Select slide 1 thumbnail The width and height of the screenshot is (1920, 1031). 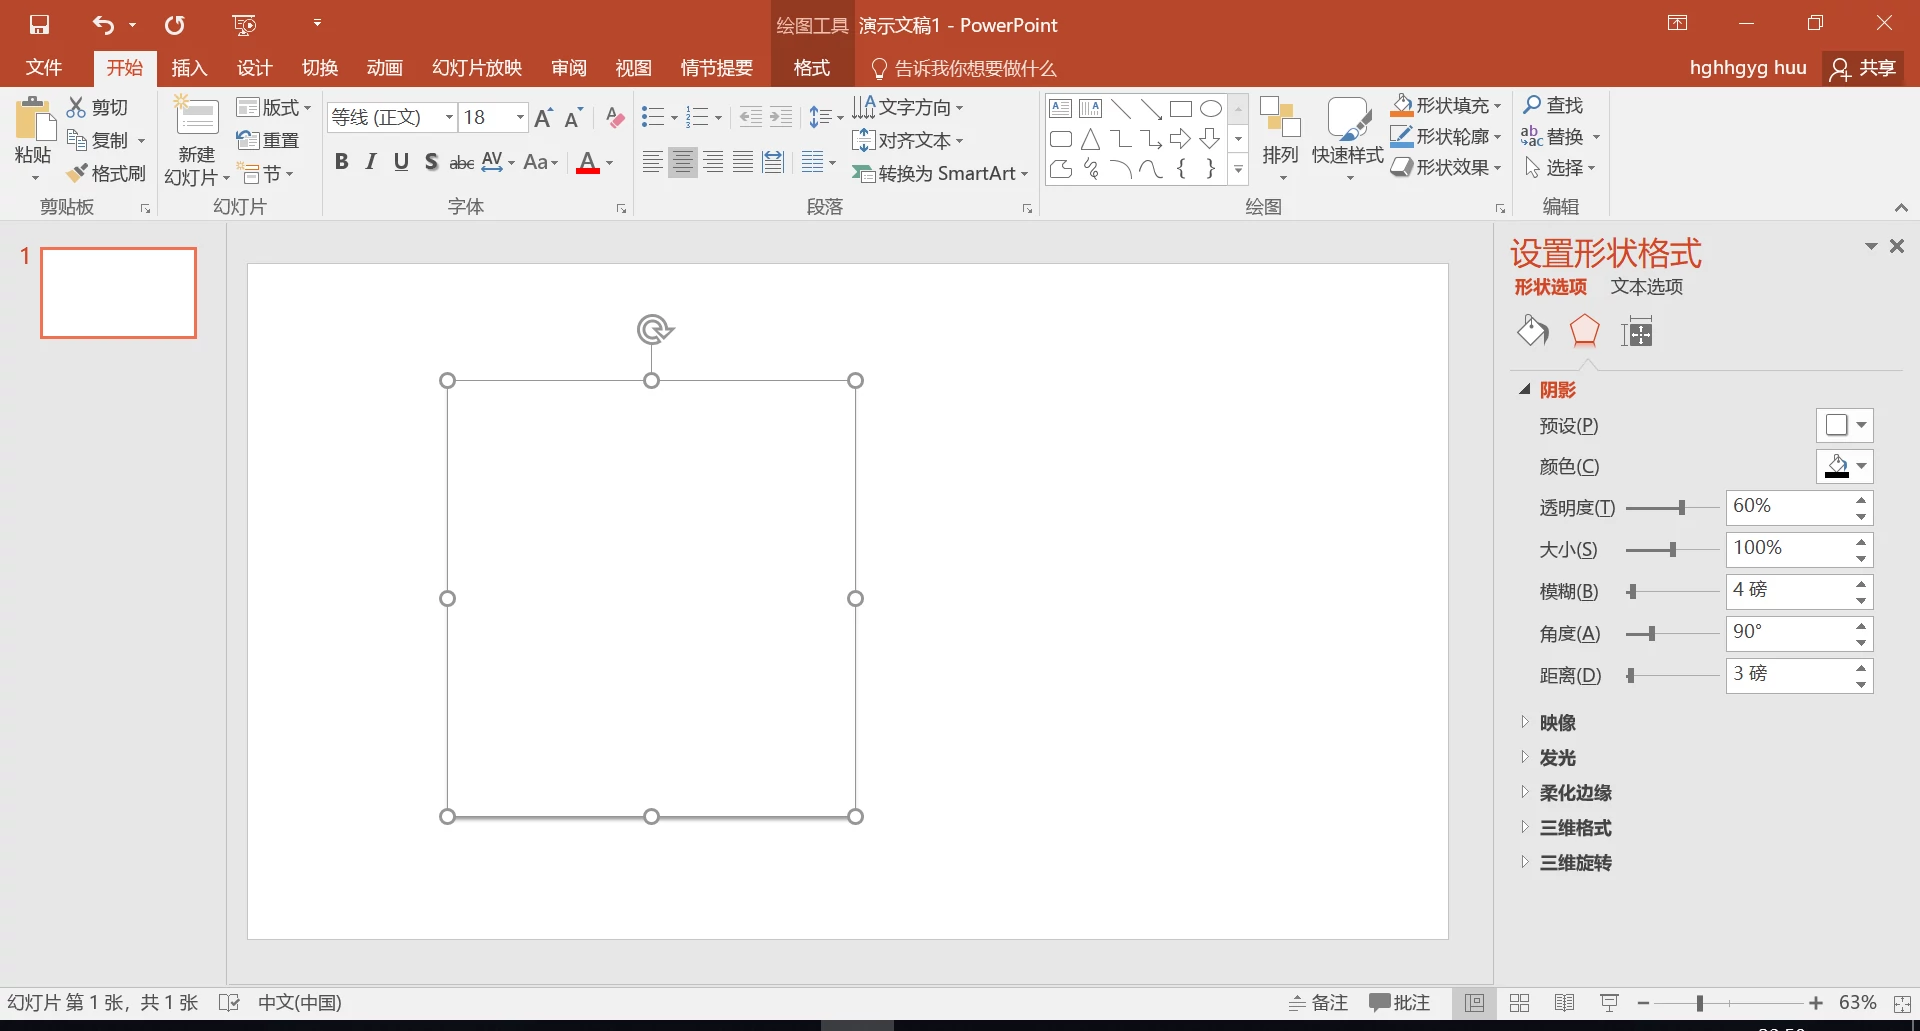point(118,293)
